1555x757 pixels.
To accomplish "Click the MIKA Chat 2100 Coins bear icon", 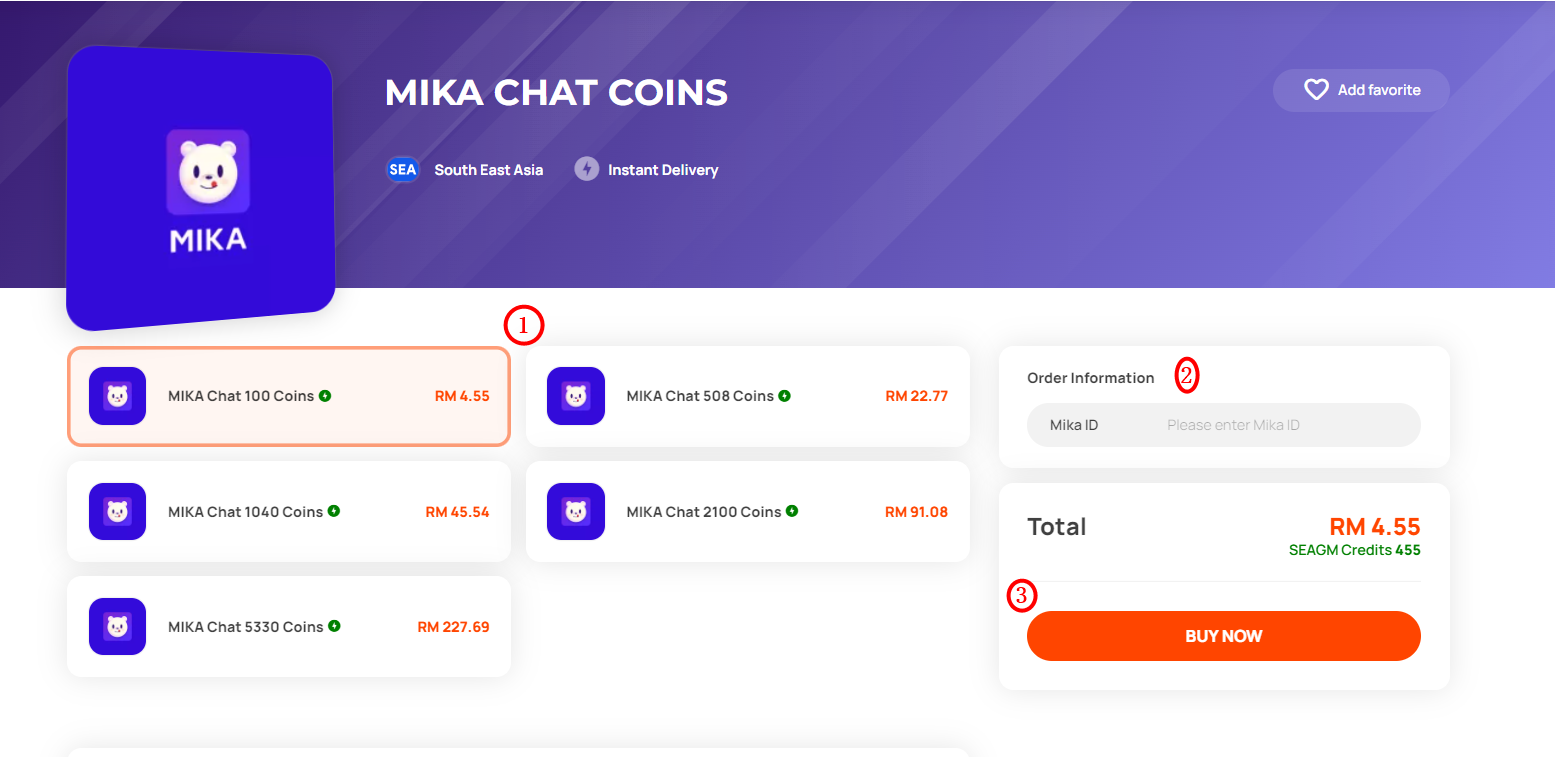I will click(576, 512).
